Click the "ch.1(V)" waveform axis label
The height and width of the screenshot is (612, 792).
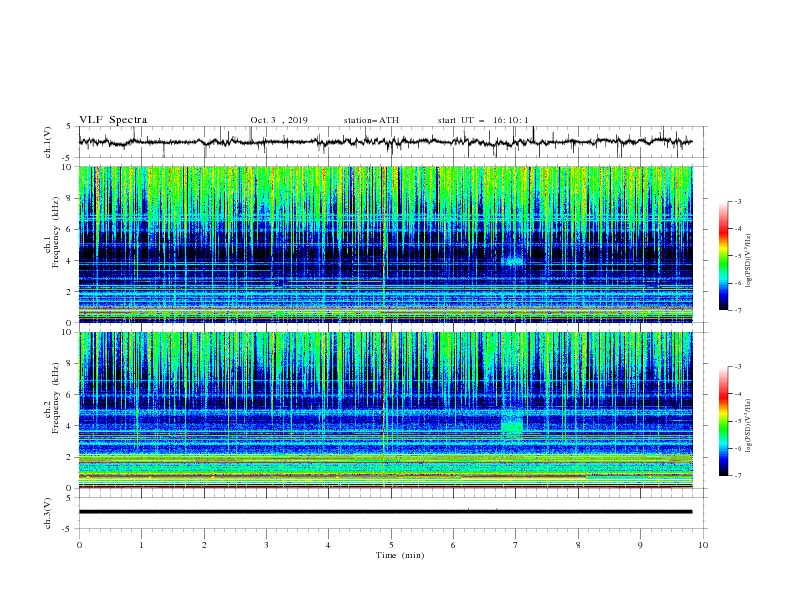48,142
